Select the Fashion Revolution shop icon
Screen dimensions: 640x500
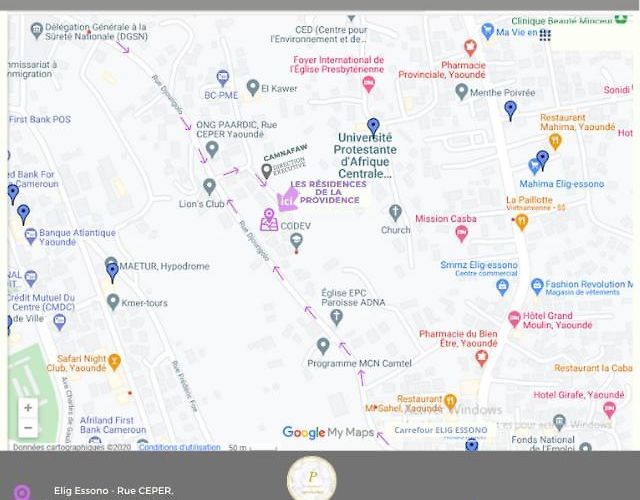tap(537, 287)
